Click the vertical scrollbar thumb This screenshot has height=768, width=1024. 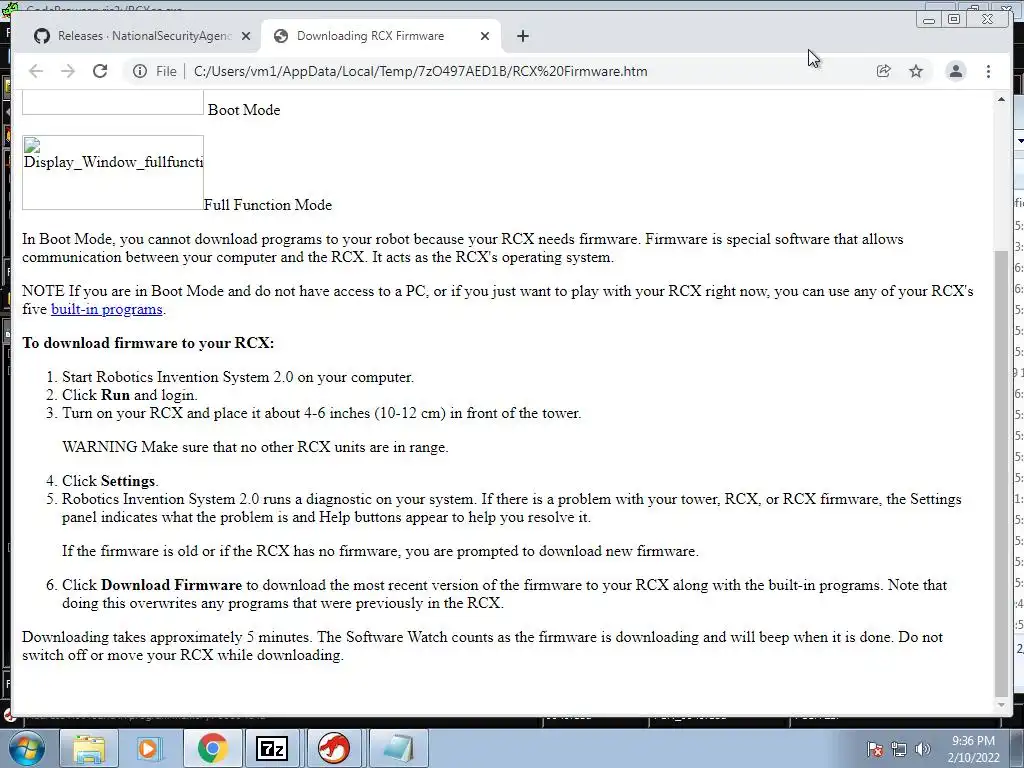click(1001, 473)
